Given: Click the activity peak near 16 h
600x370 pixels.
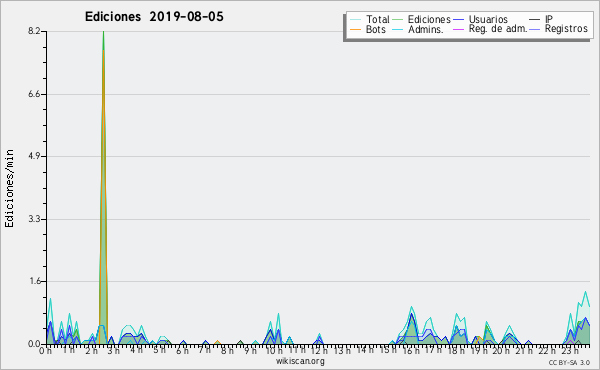Looking at the screenshot, I should click(x=412, y=325).
